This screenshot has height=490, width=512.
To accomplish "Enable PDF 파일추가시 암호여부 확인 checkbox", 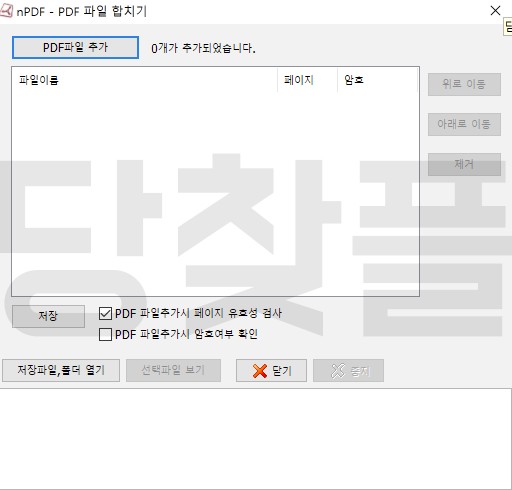I will pos(105,334).
